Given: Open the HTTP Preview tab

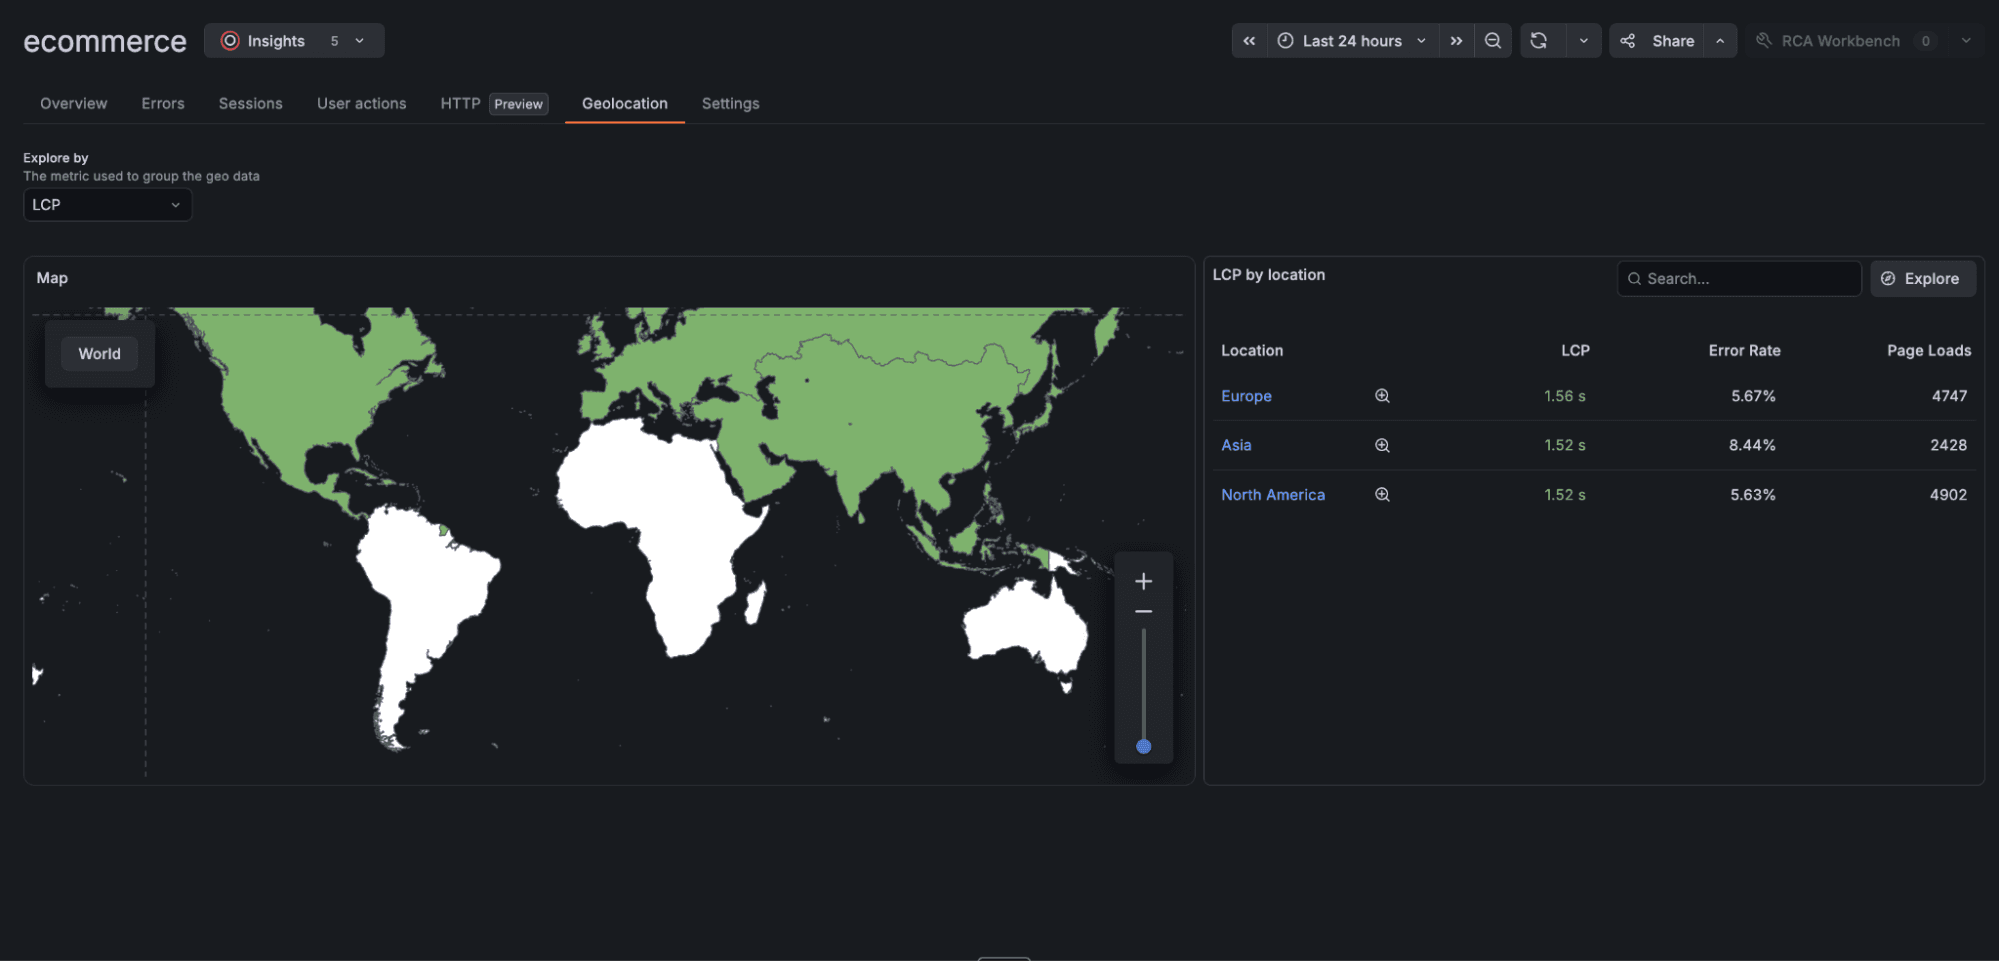Looking at the screenshot, I should [494, 103].
